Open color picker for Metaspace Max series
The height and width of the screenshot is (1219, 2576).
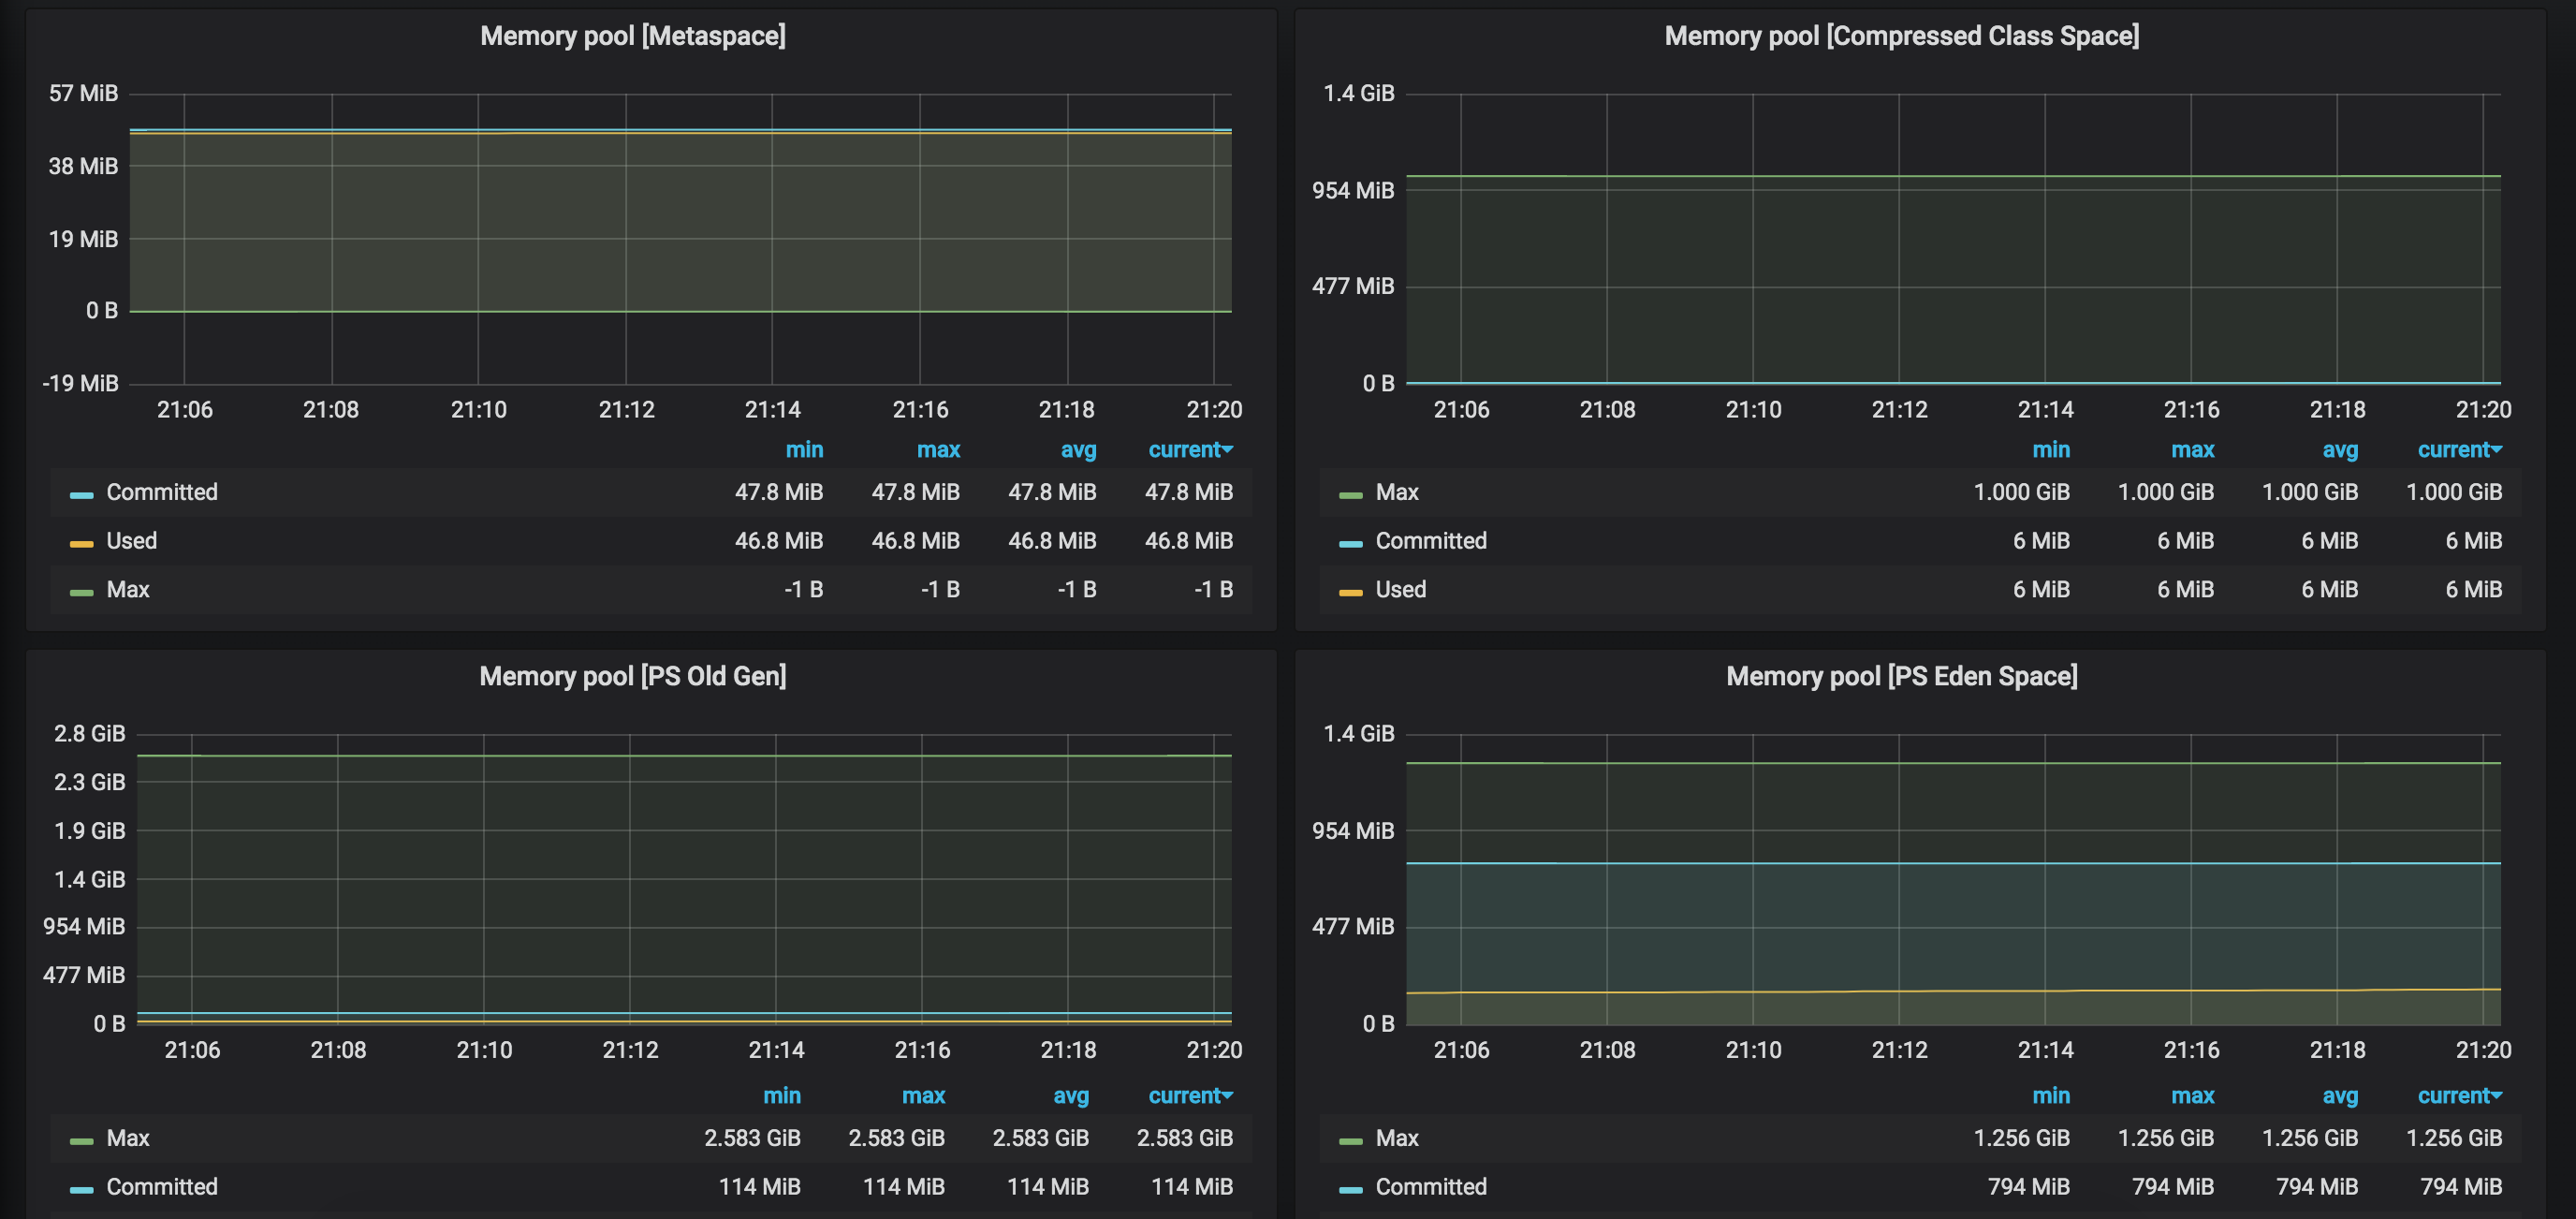pos(81,593)
